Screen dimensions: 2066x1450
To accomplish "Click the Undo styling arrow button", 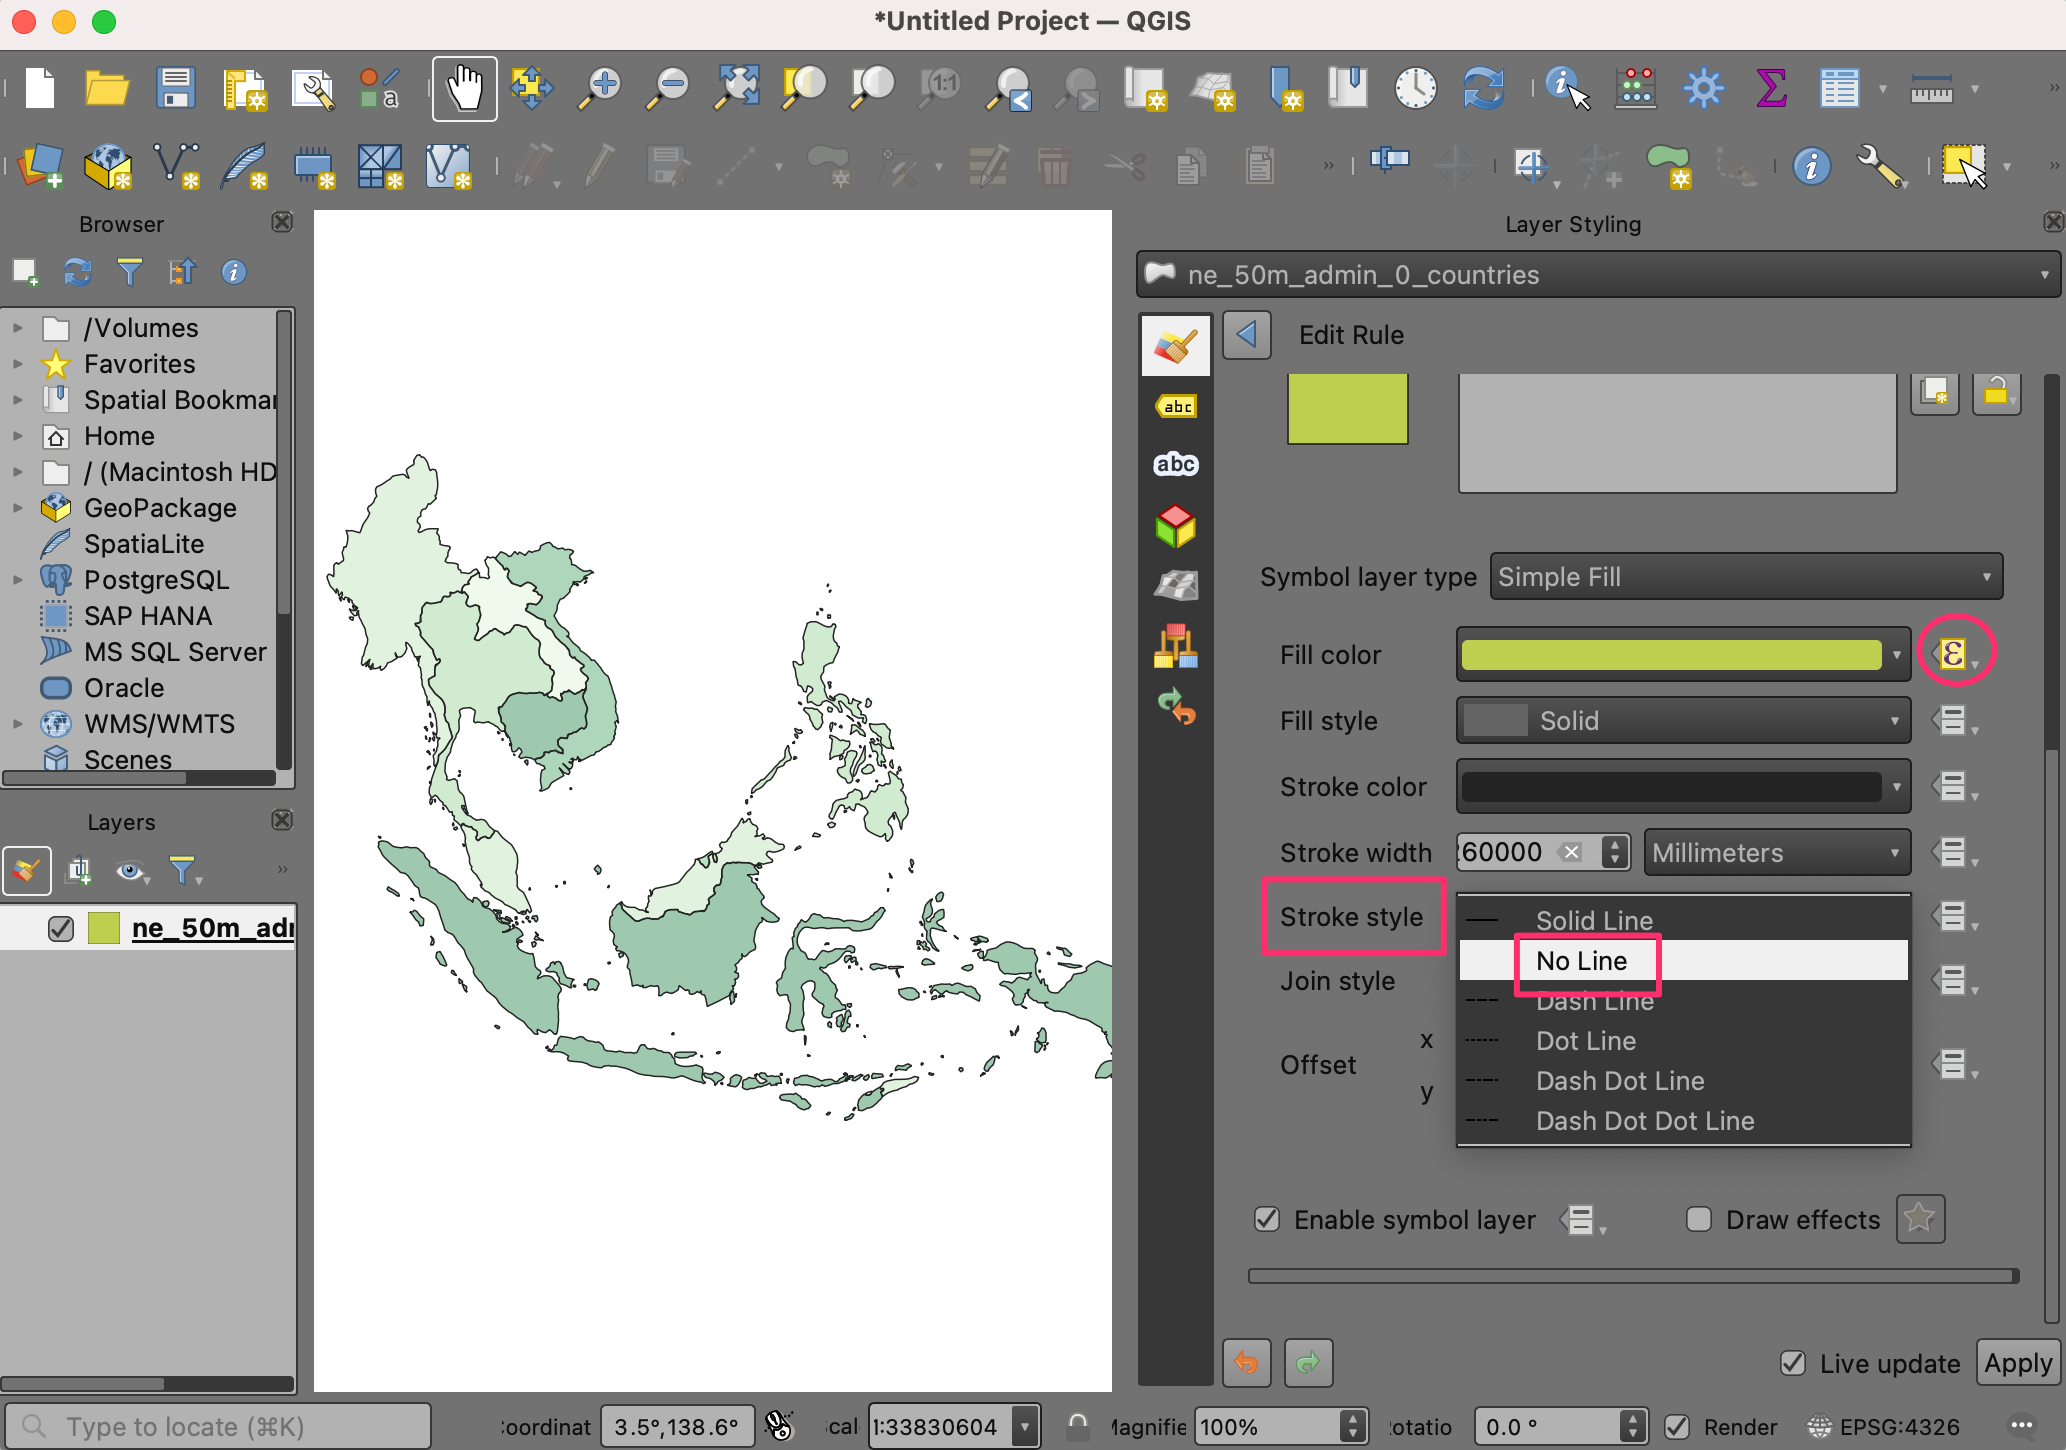I will (x=1246, y=1362).
